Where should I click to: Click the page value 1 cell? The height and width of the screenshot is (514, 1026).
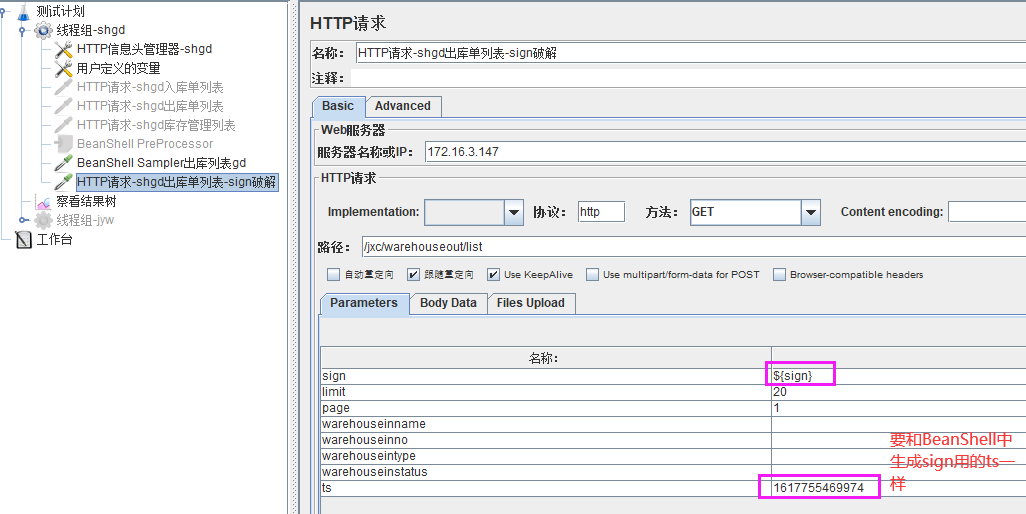[x=898, y=408]
